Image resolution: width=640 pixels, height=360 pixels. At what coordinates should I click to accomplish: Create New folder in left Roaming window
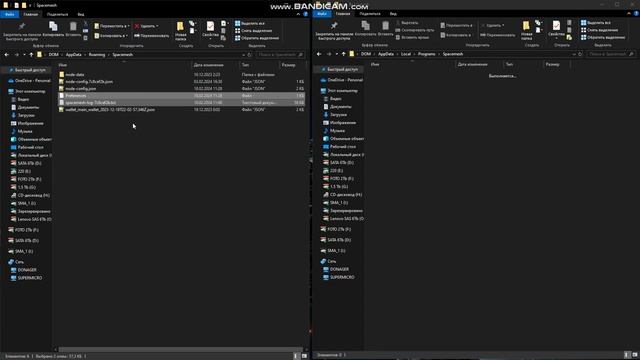(x=180, y=31)
